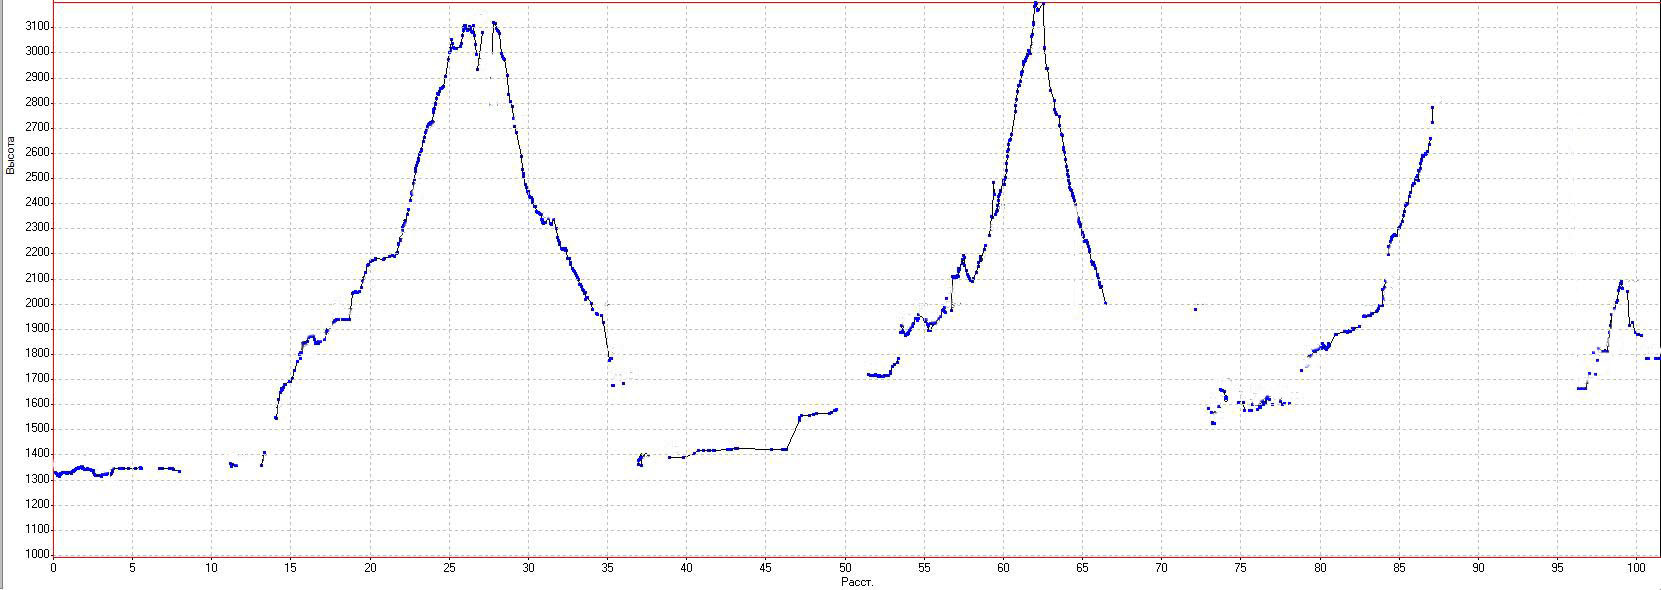
Task: Select the 1400 height axis value
Action: click(36, 453)
